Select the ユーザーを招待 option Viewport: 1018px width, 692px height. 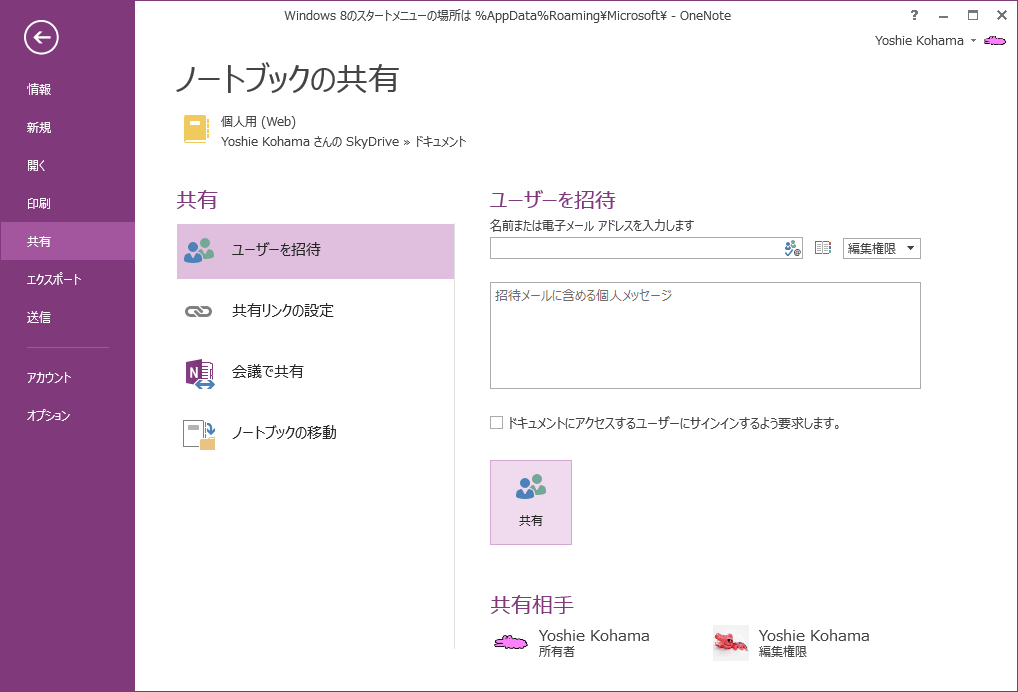click(316, 251)
